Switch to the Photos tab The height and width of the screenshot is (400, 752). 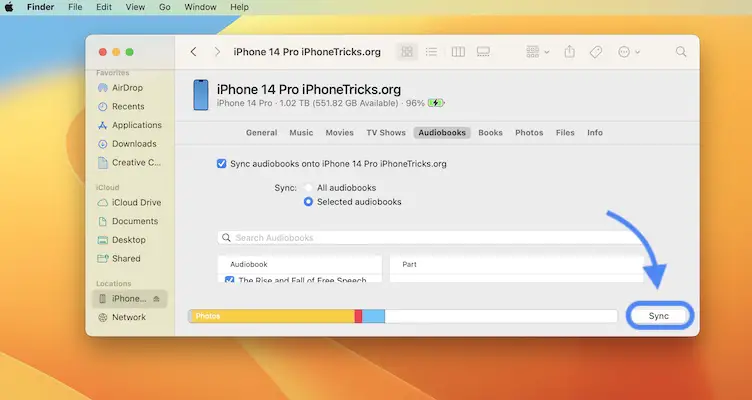529,132
